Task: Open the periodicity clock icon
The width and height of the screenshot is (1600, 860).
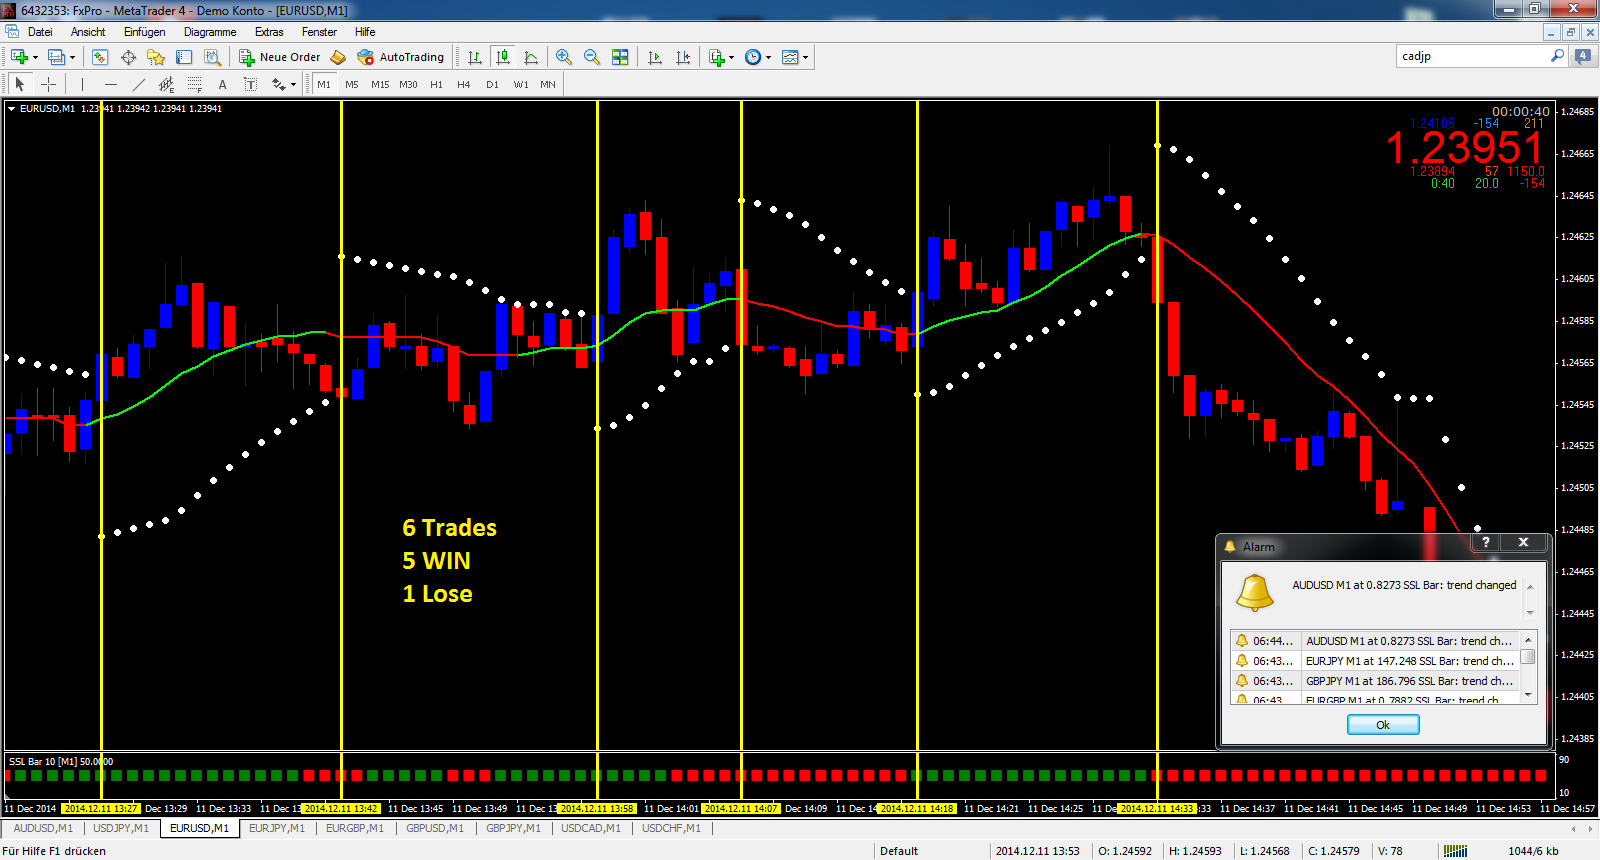Action: (x=753, y=57)
